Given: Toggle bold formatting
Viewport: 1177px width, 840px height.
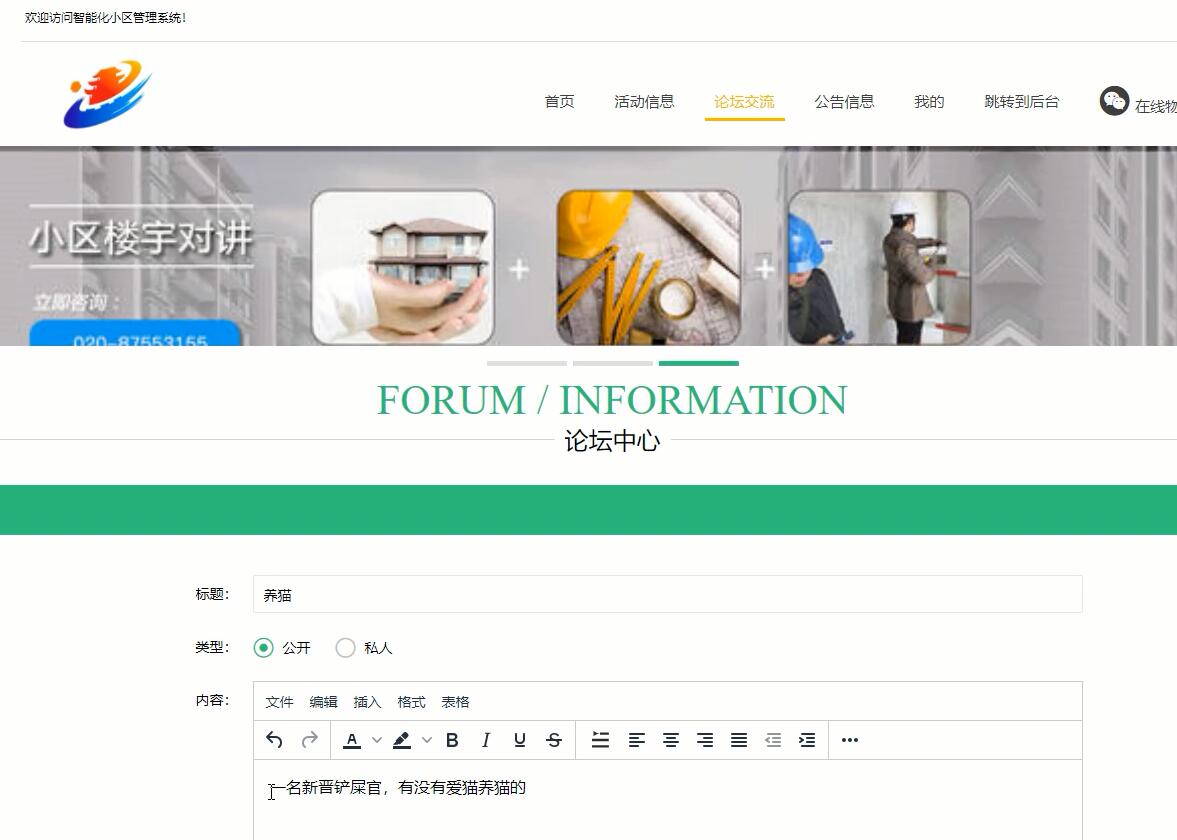Looking at the screenshot, I should point(452,740).
